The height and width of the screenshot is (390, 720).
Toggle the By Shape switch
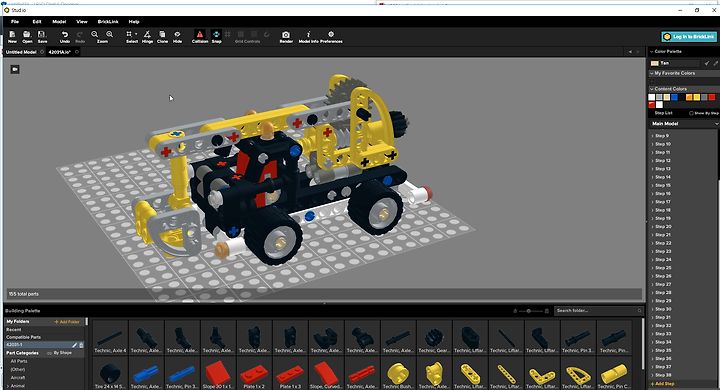coord(50,353)
